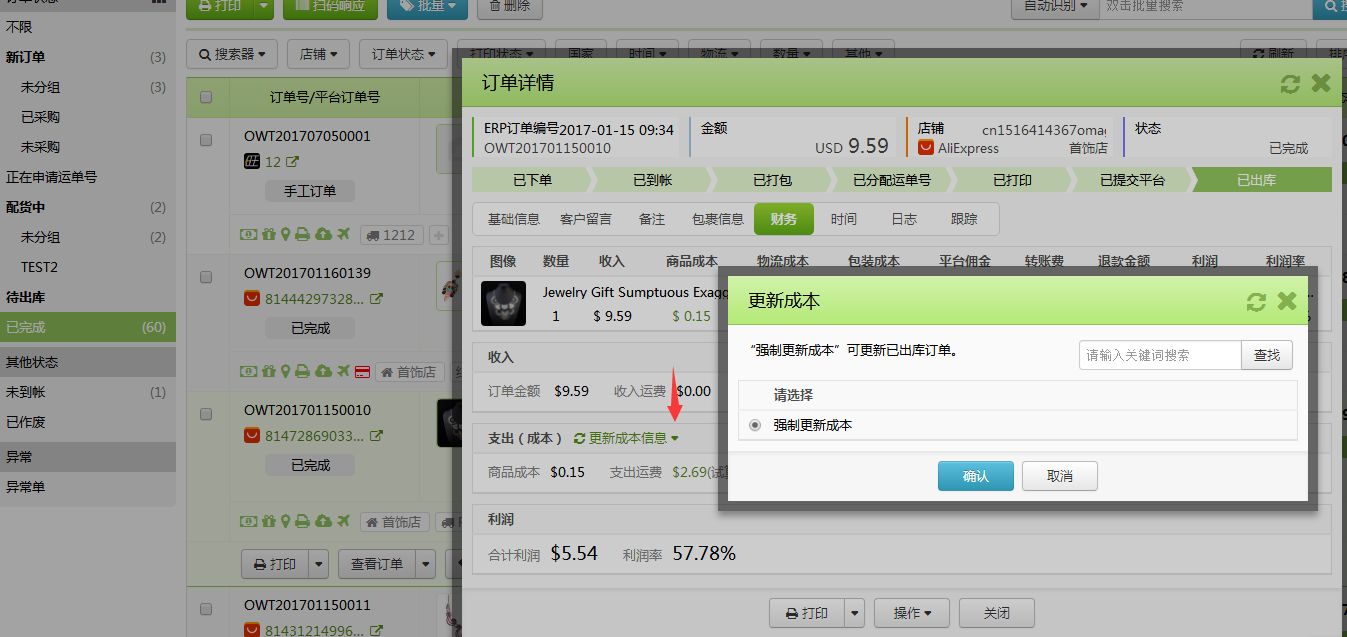
Task: Check the box for order OWT201701150011
Action: 206,608
